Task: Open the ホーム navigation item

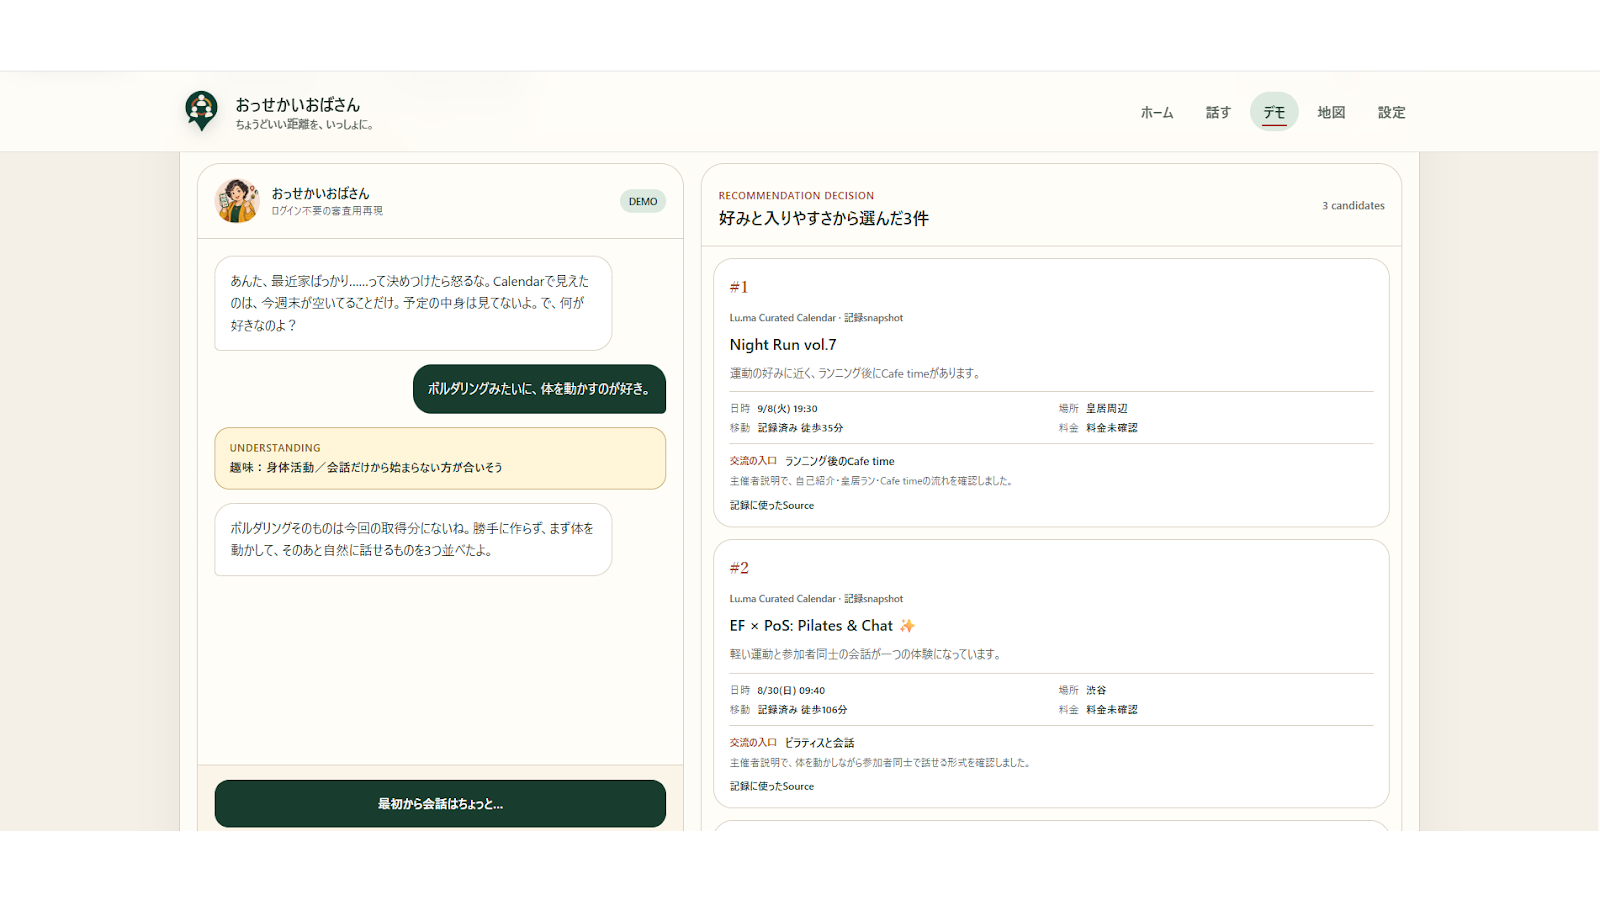Action: pos(1157,112)
